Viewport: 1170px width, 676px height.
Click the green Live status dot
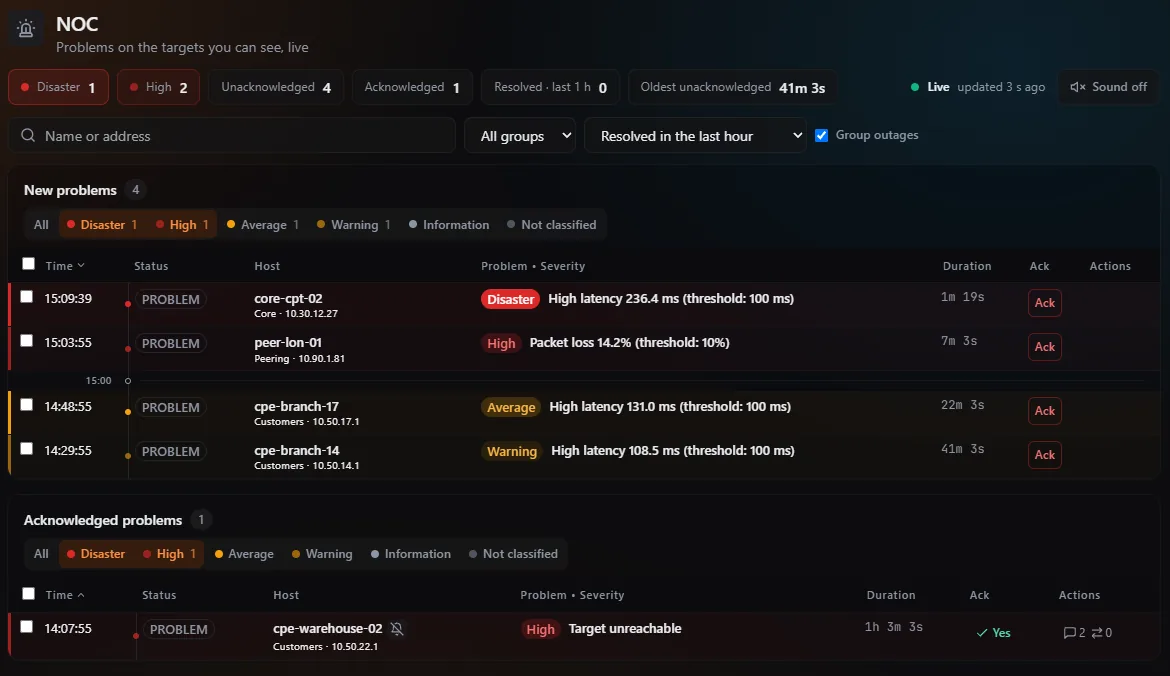tap(915, 87)
